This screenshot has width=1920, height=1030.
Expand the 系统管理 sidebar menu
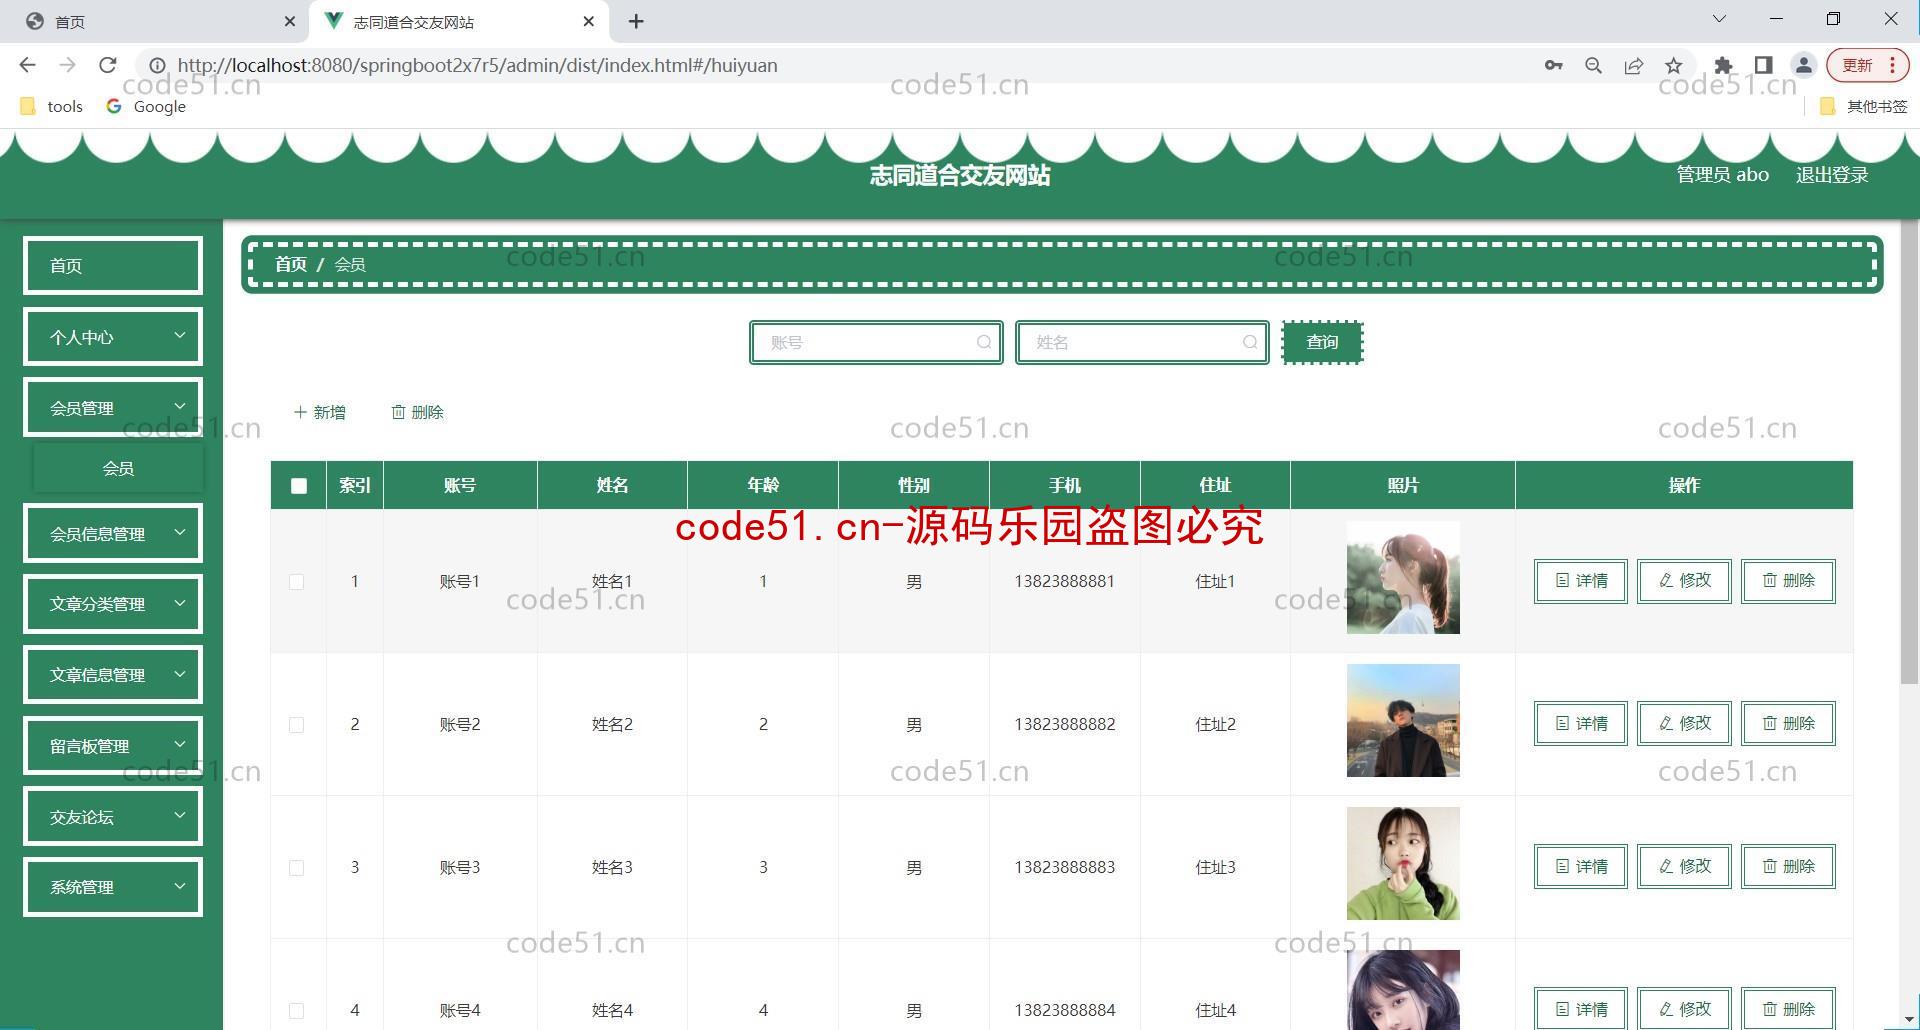pos(113,887)
